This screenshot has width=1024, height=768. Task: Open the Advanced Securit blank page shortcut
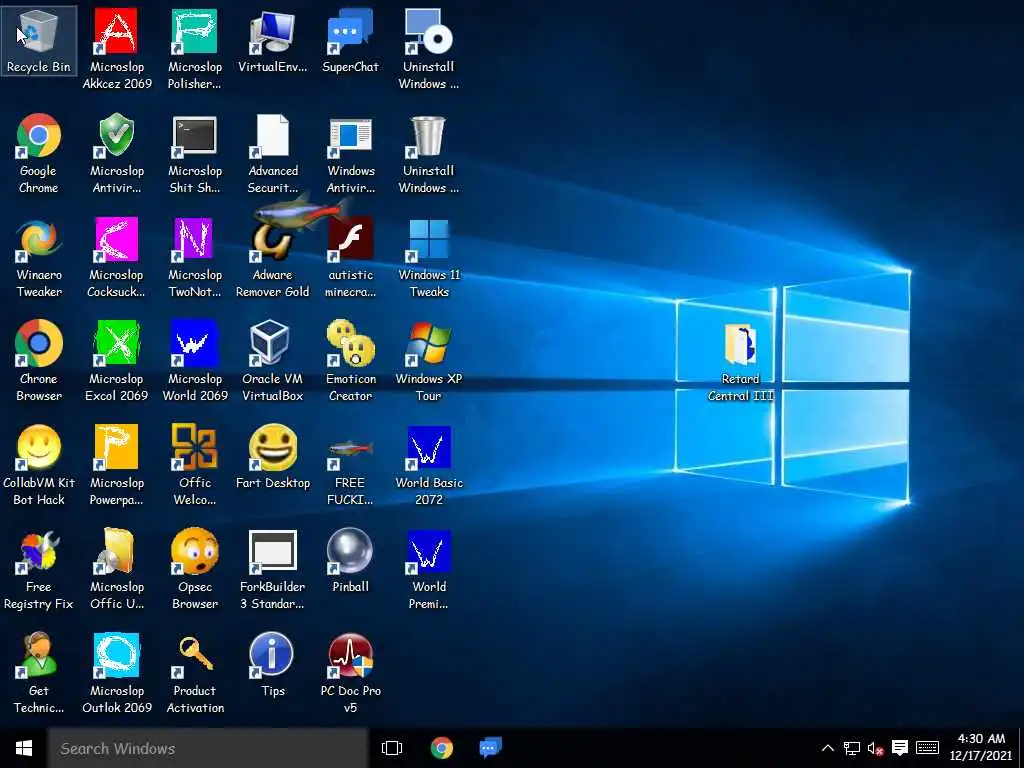tap(272, 153)
